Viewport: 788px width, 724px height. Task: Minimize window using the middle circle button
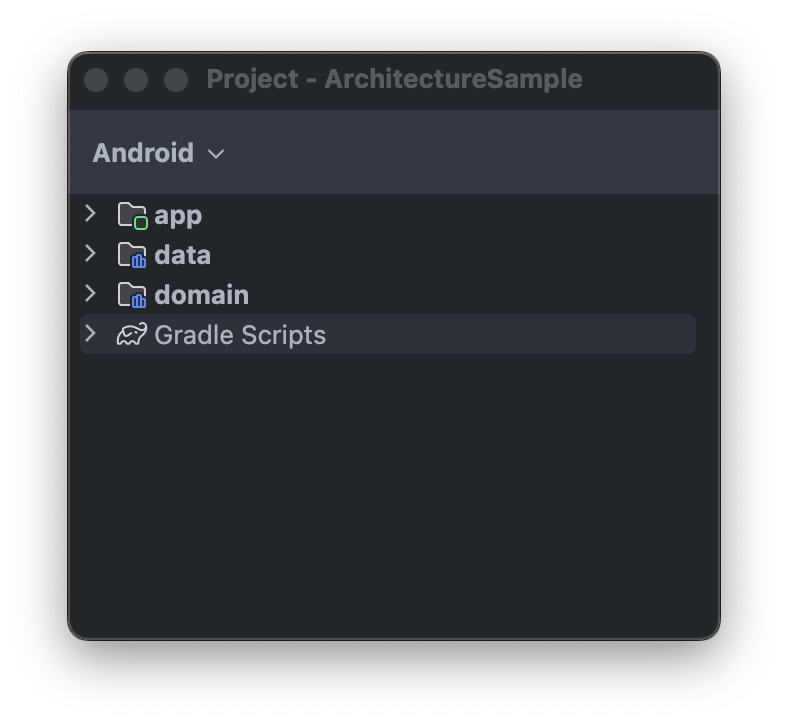pyautogui.click(x=136, y=80)
